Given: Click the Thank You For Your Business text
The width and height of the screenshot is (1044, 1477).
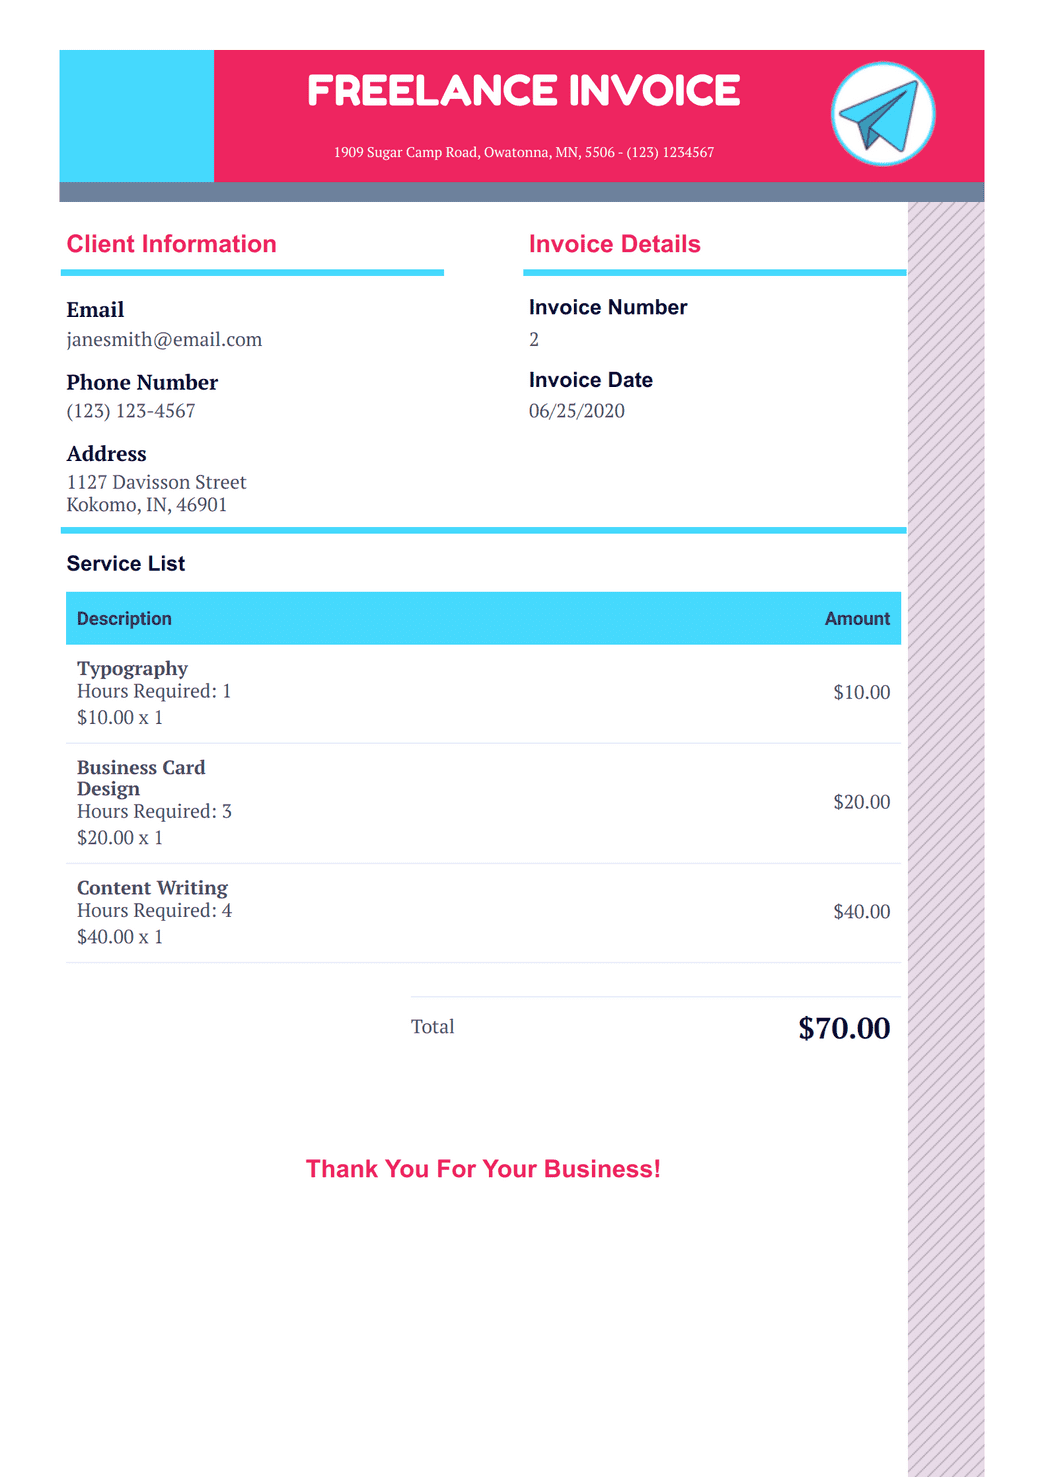Looking at the screenshot, I should pyautogui.click(x=483, y=1169).
